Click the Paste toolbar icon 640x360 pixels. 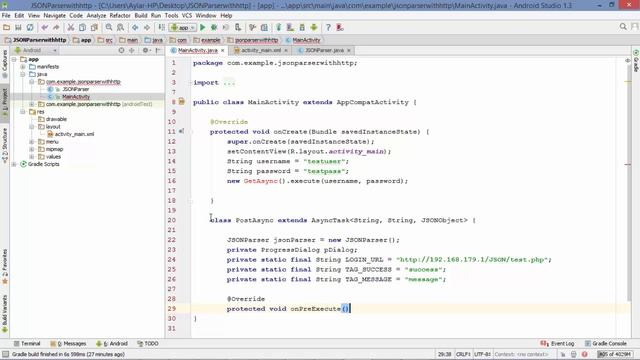(94, 27)
